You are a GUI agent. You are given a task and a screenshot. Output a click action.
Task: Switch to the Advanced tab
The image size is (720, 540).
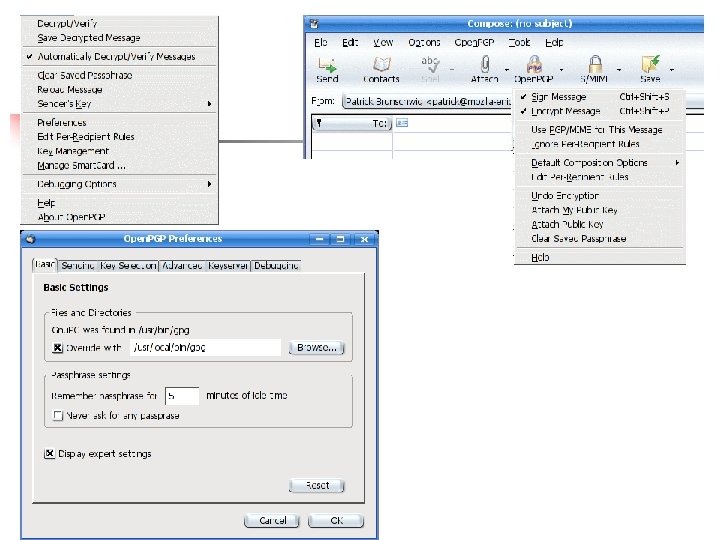(x=182, y=265)
